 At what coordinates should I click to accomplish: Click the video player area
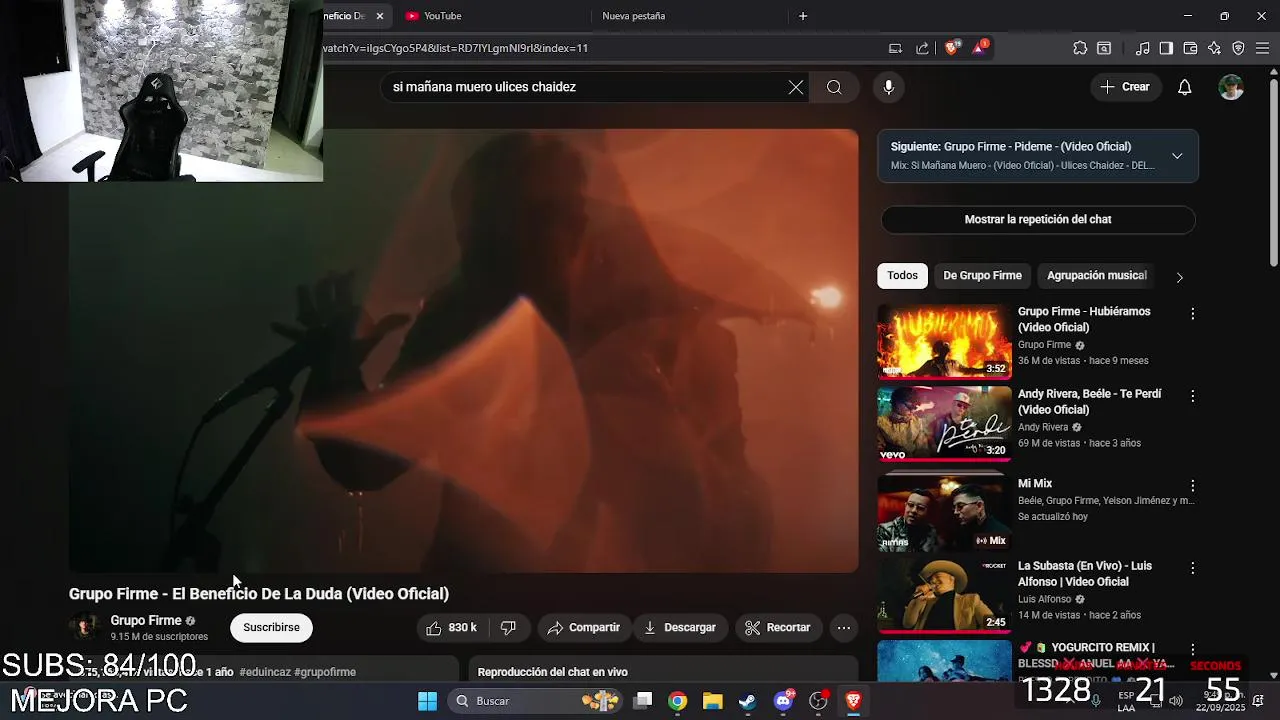click(463, 350)
